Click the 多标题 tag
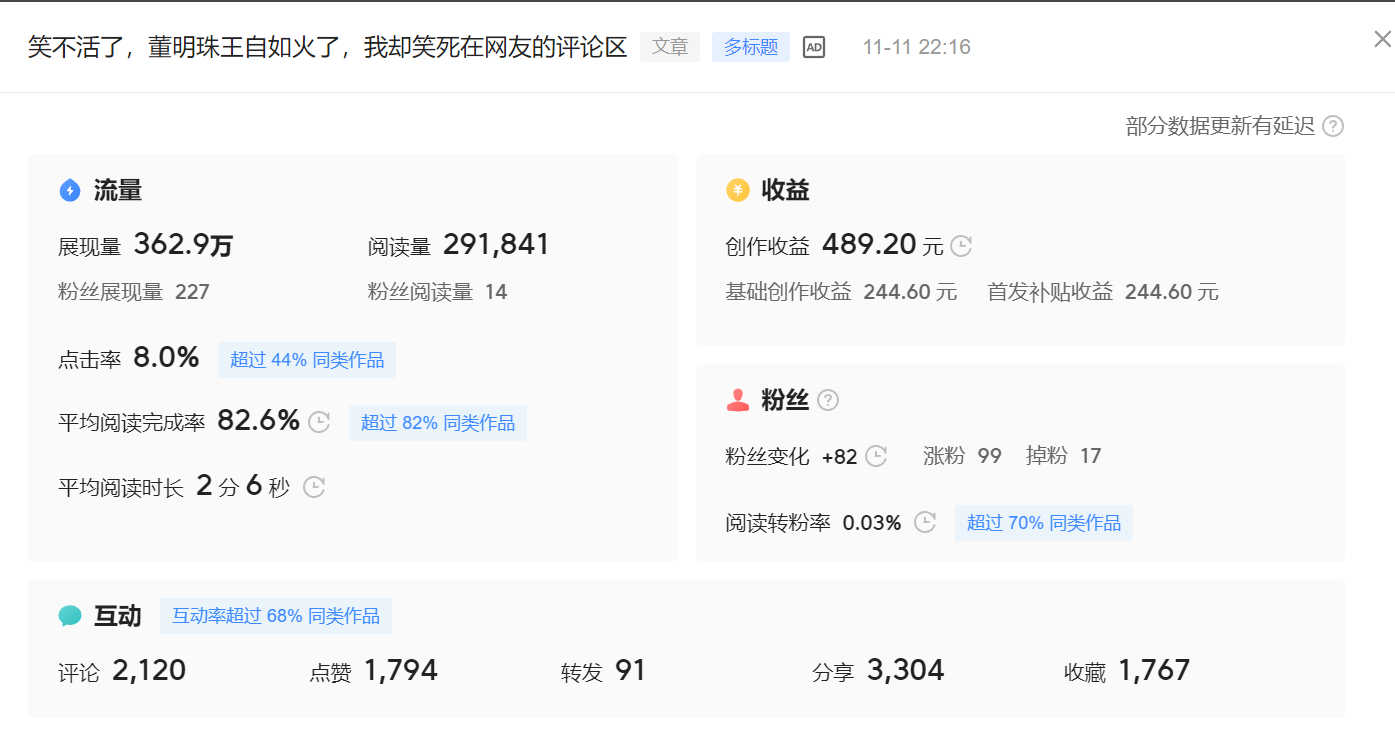1395x742 pixels. (751, 47)
